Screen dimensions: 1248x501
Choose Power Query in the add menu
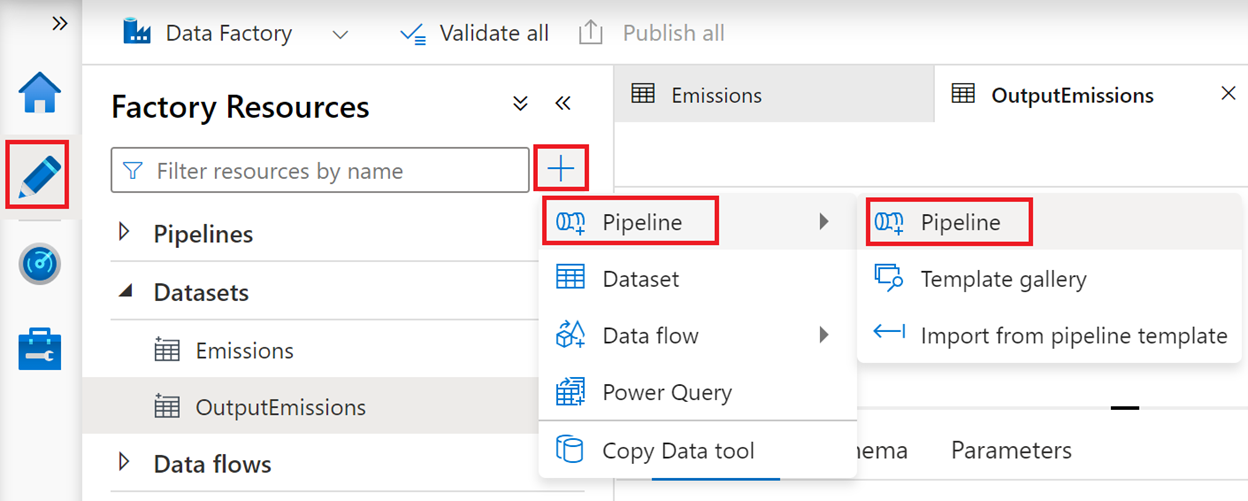(698, 392)
